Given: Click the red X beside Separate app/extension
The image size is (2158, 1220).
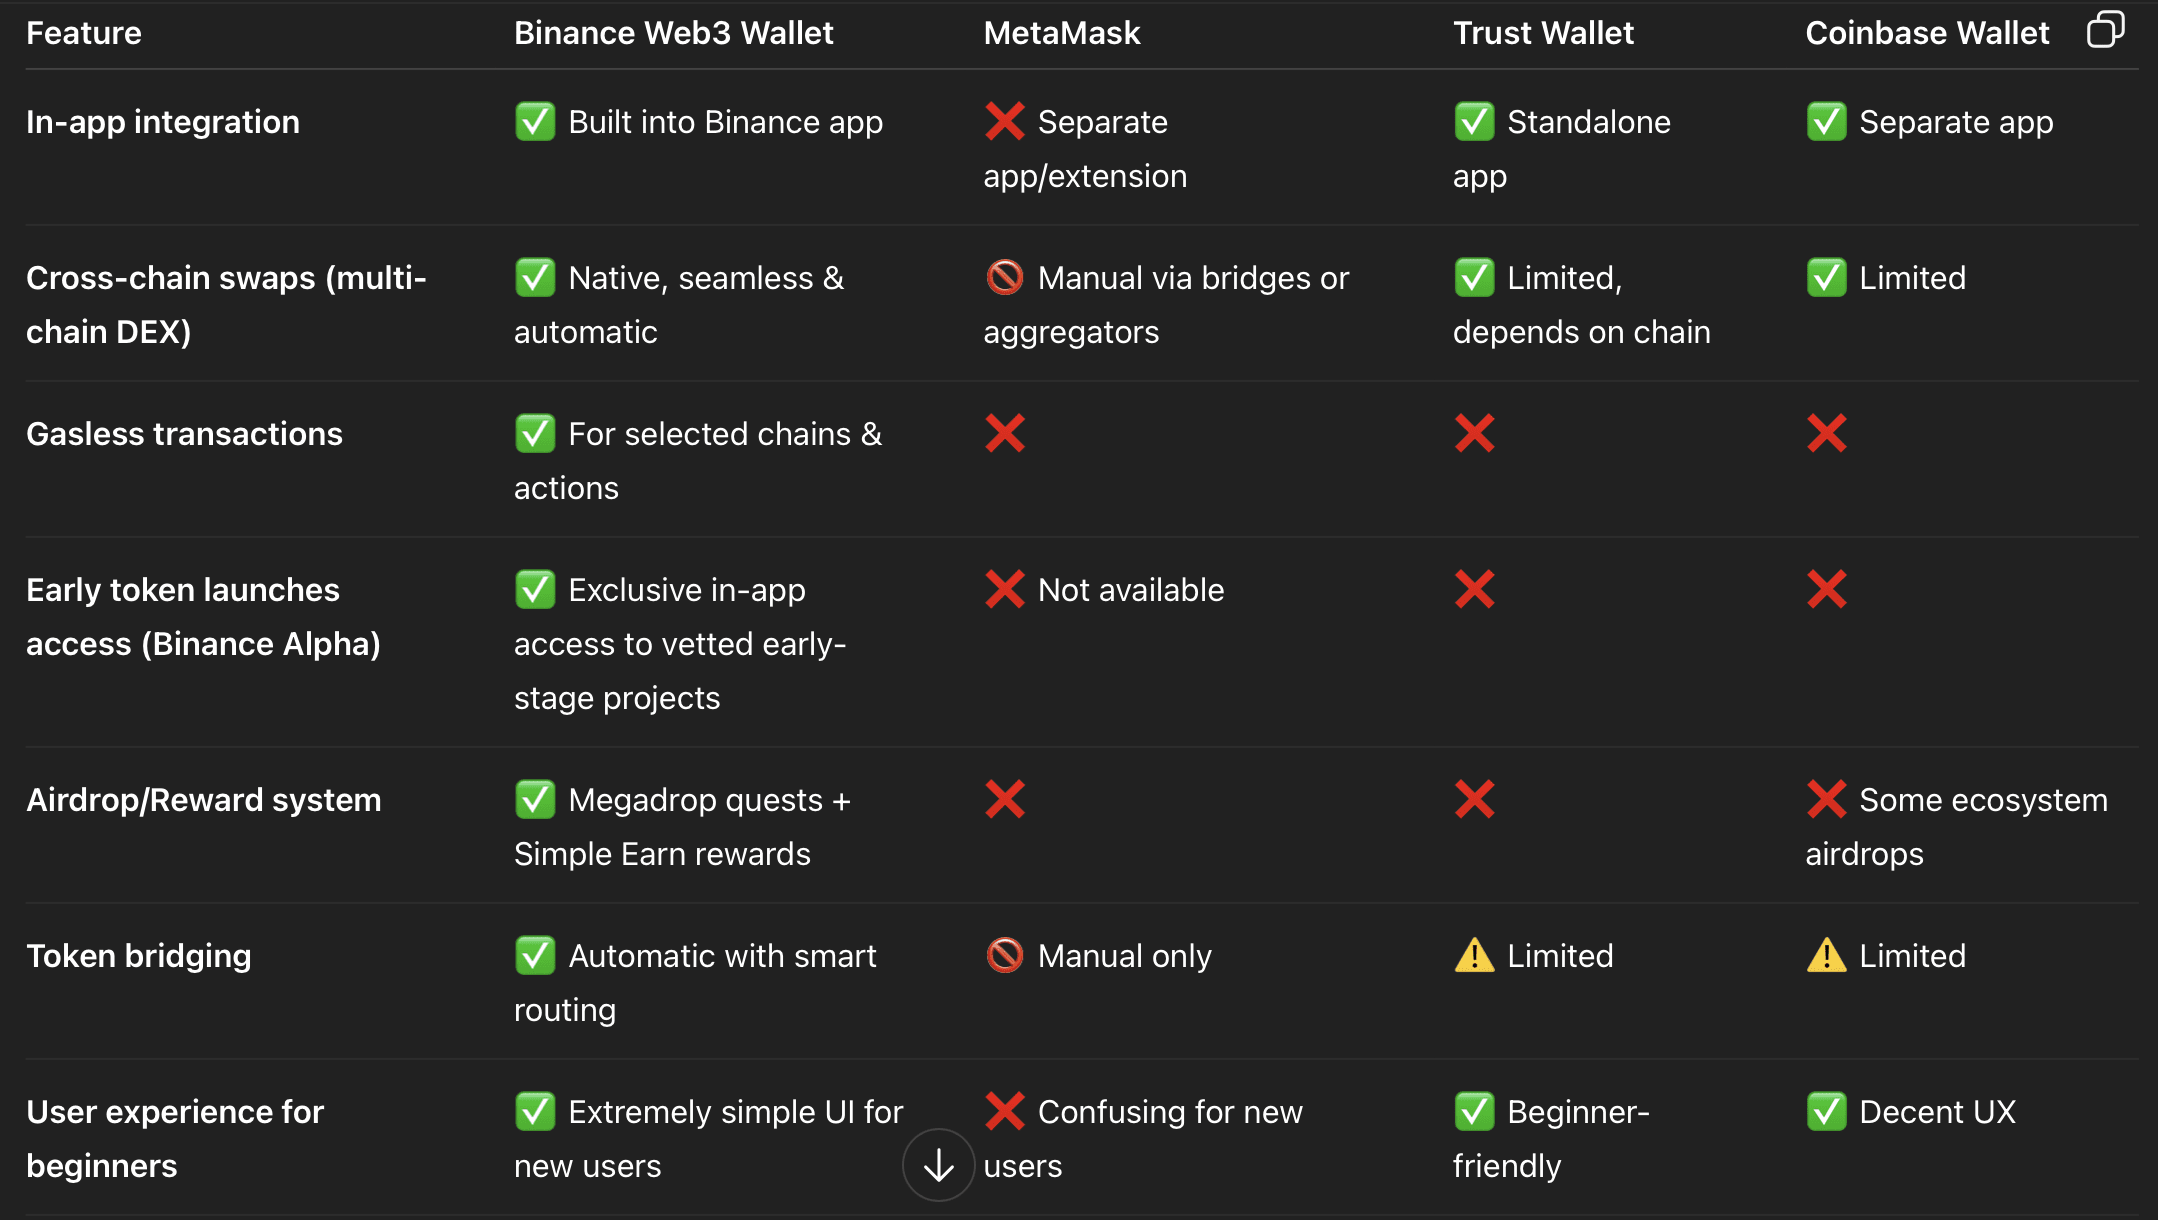Looking at the screenshot, I should click(x=1005, y=122).
